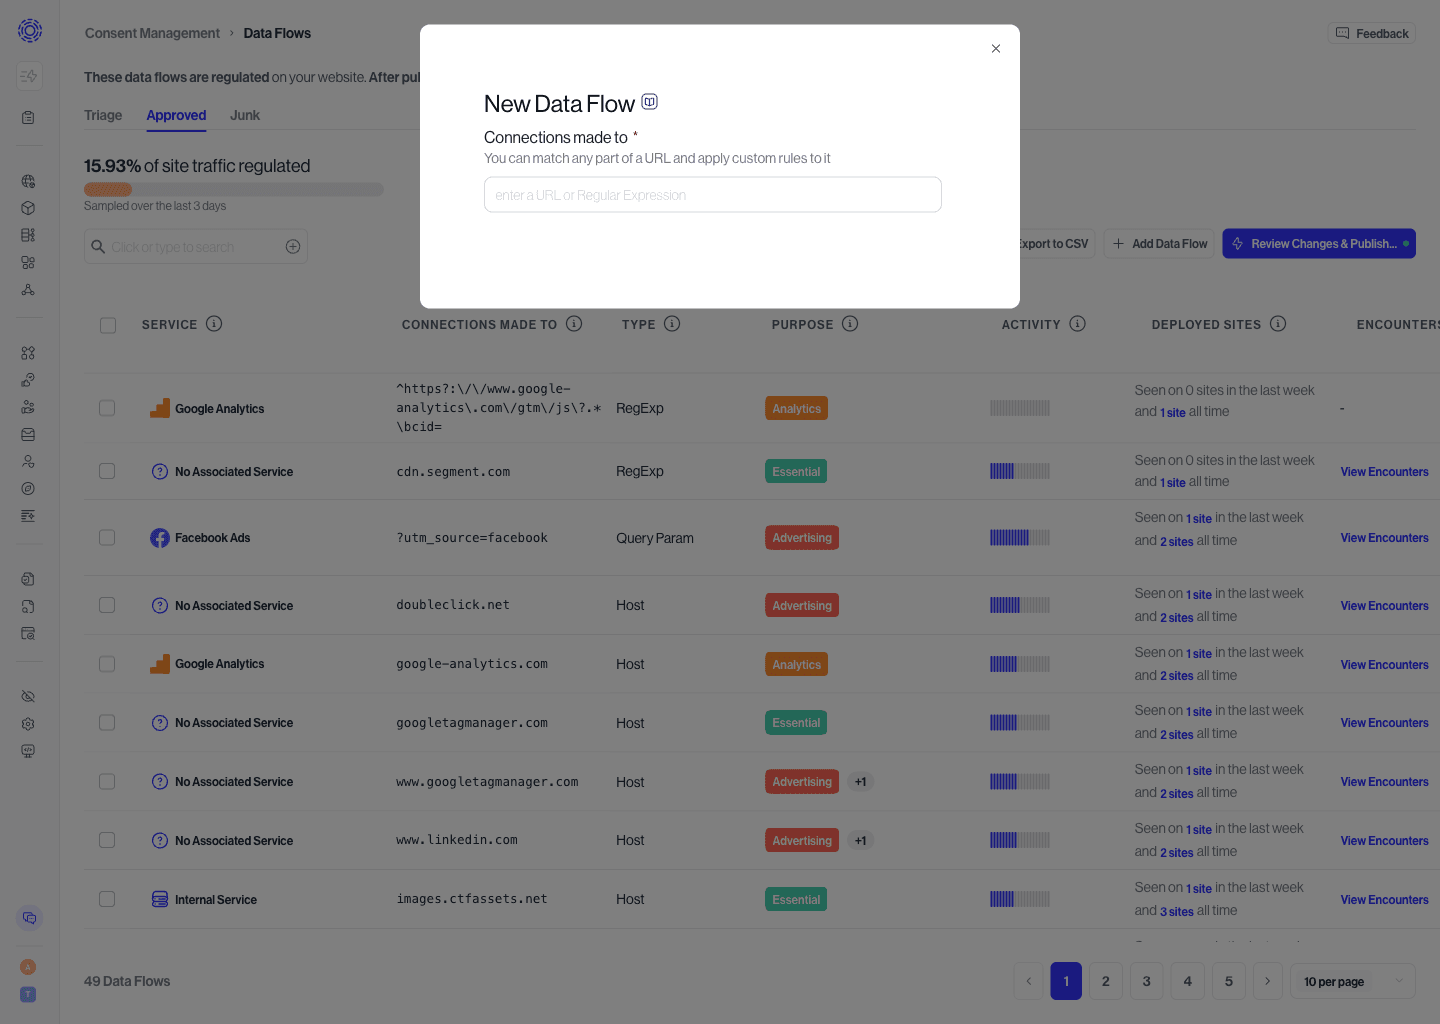The image size is (1440, 1024).
Task: Expand +1 purposes on www.googletagmanager.com row
Action: tap(861, 782)
